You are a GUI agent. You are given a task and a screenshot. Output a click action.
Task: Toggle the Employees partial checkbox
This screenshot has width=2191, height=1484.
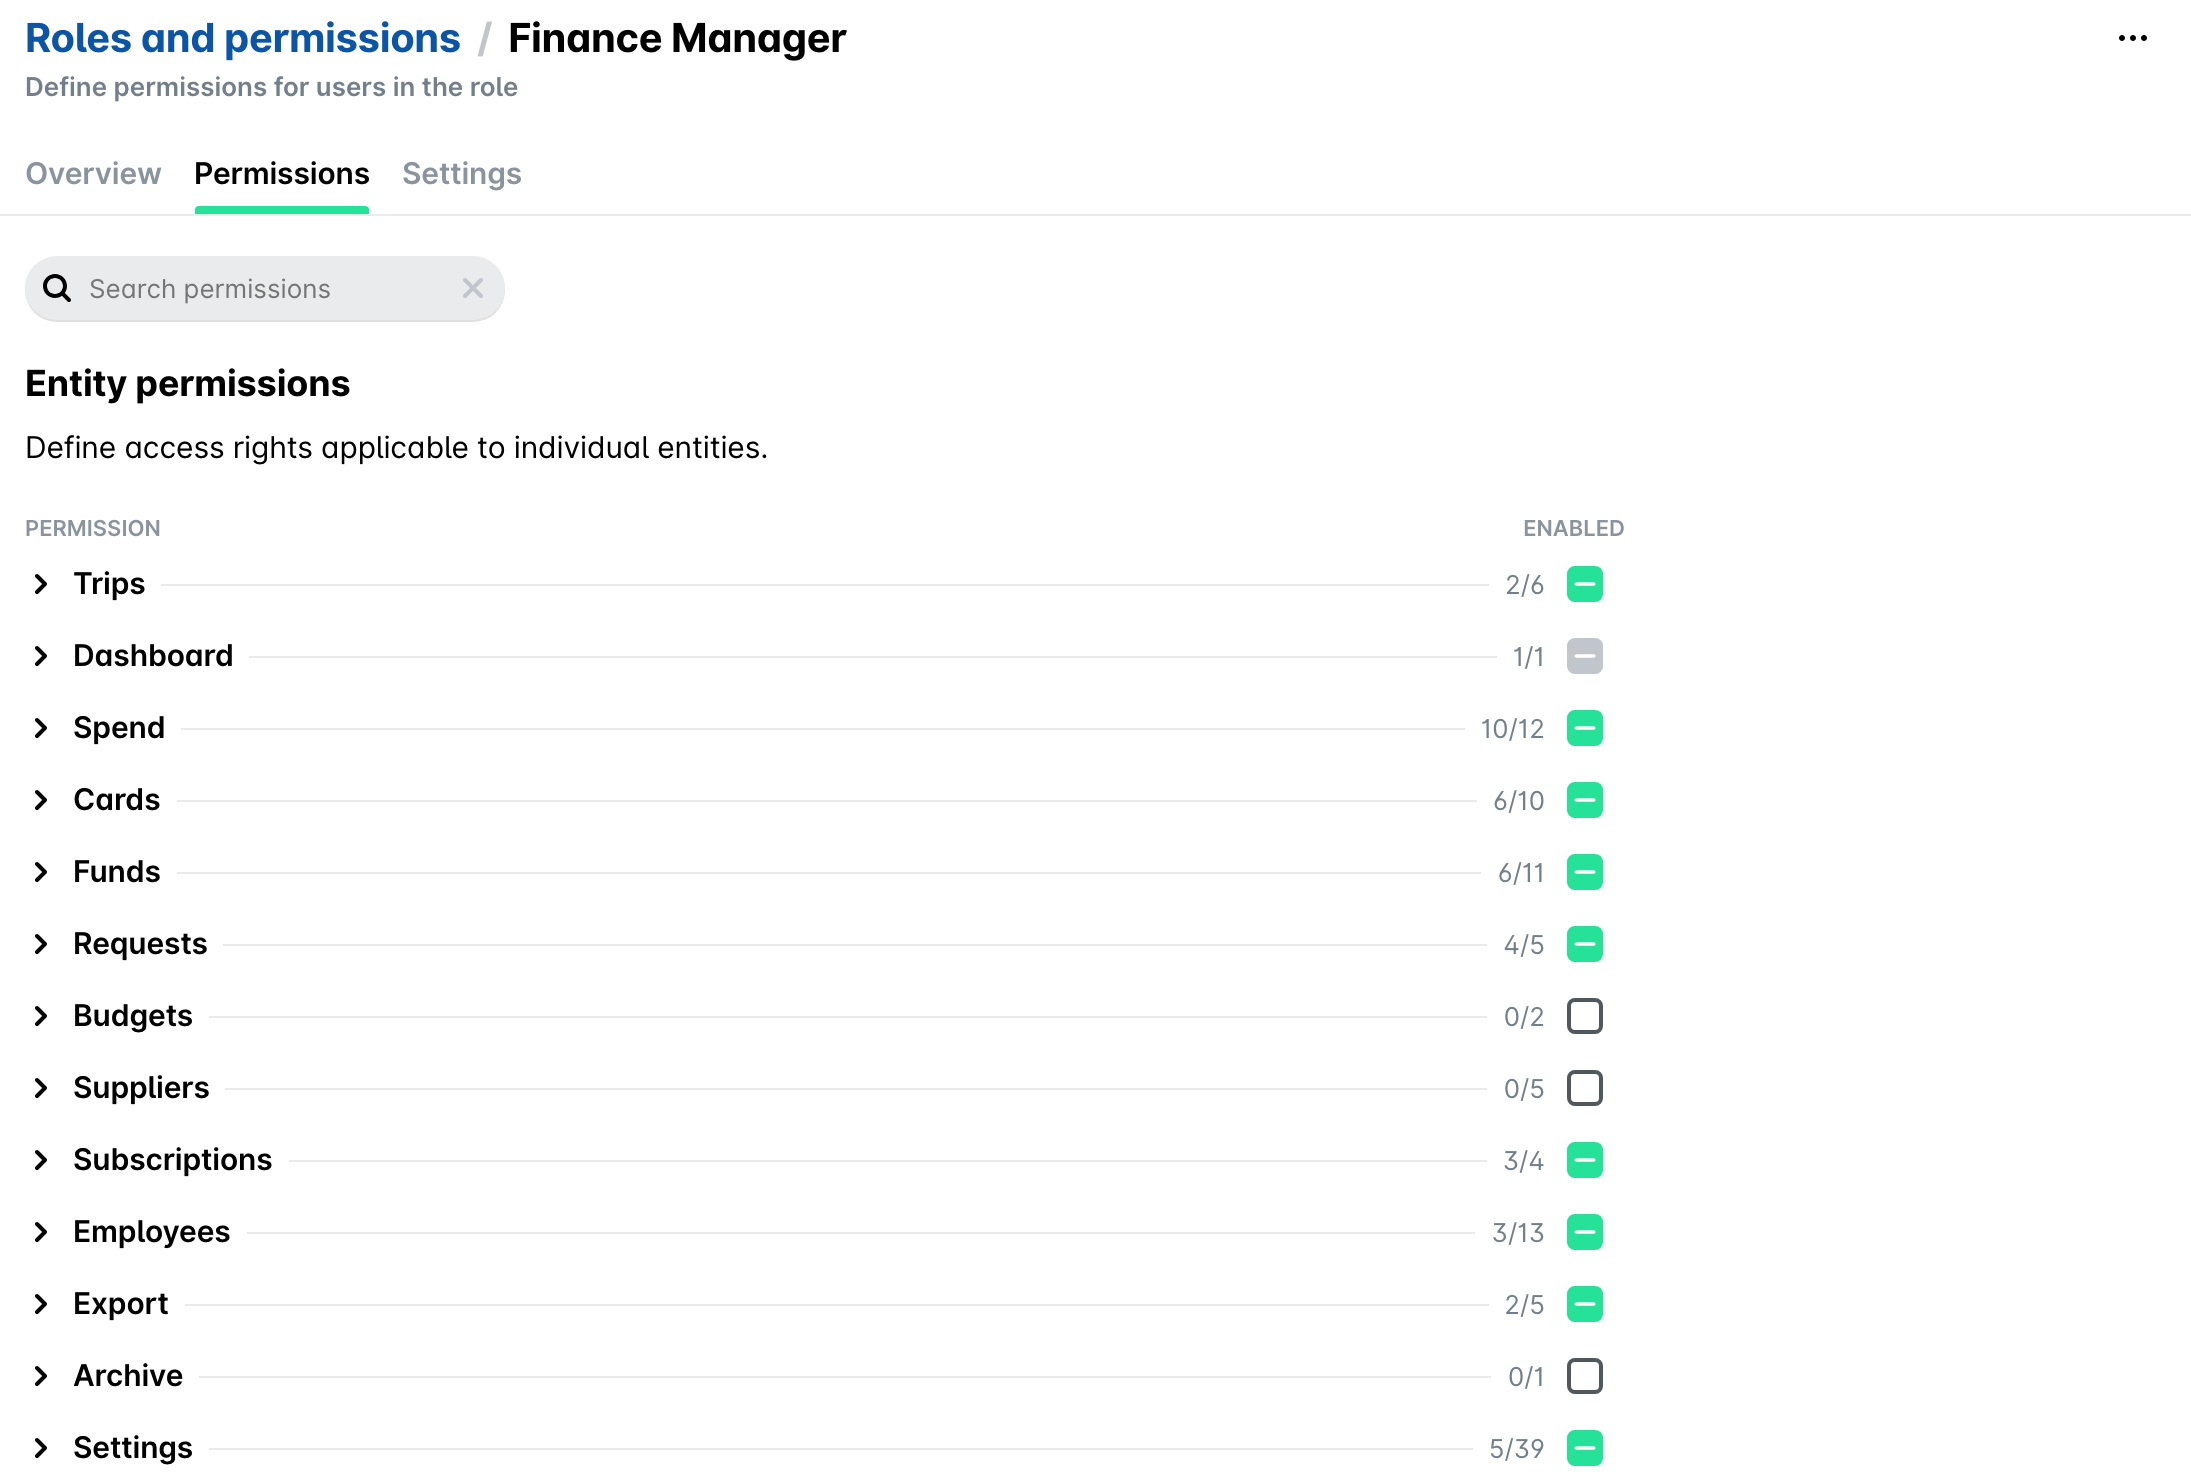(1585, 1232)
